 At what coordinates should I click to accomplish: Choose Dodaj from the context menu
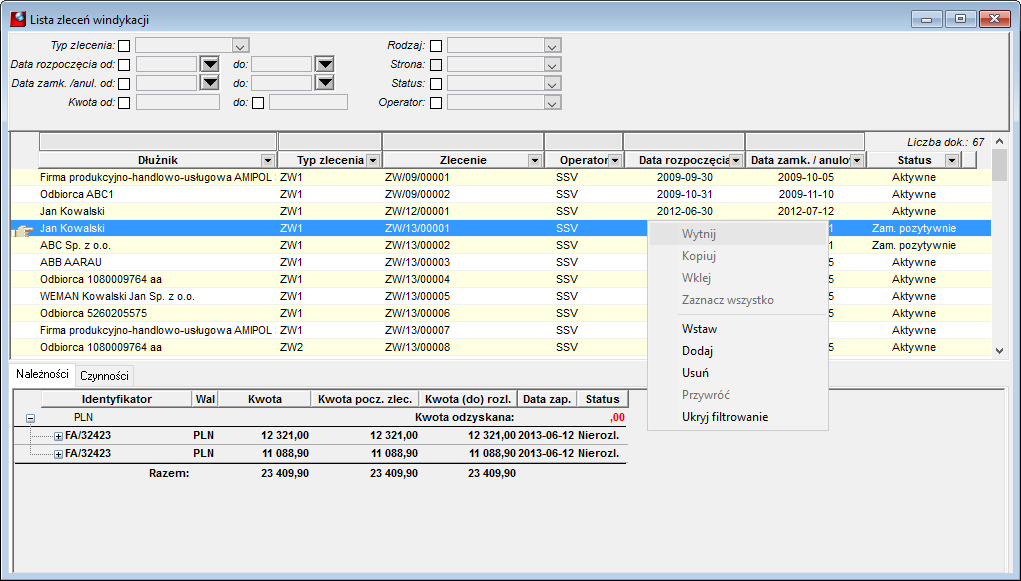click(738, 351)
